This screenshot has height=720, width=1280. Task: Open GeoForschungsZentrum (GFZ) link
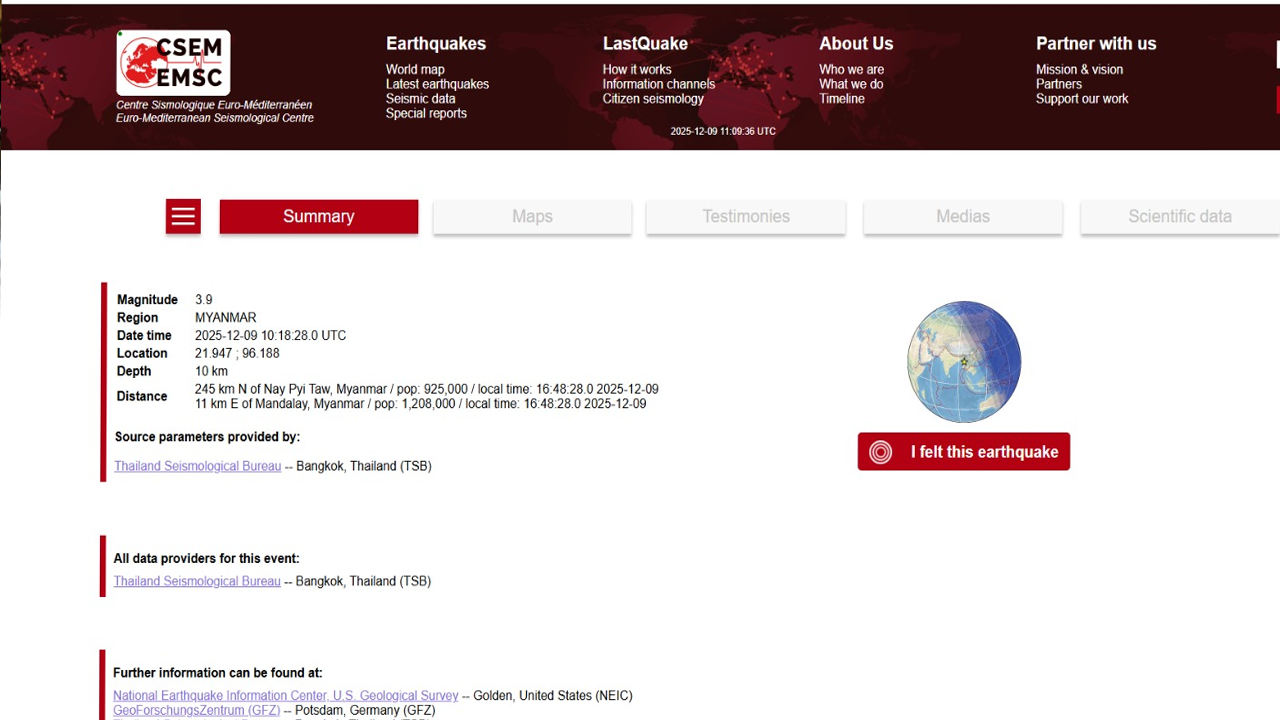click(196, 711)
